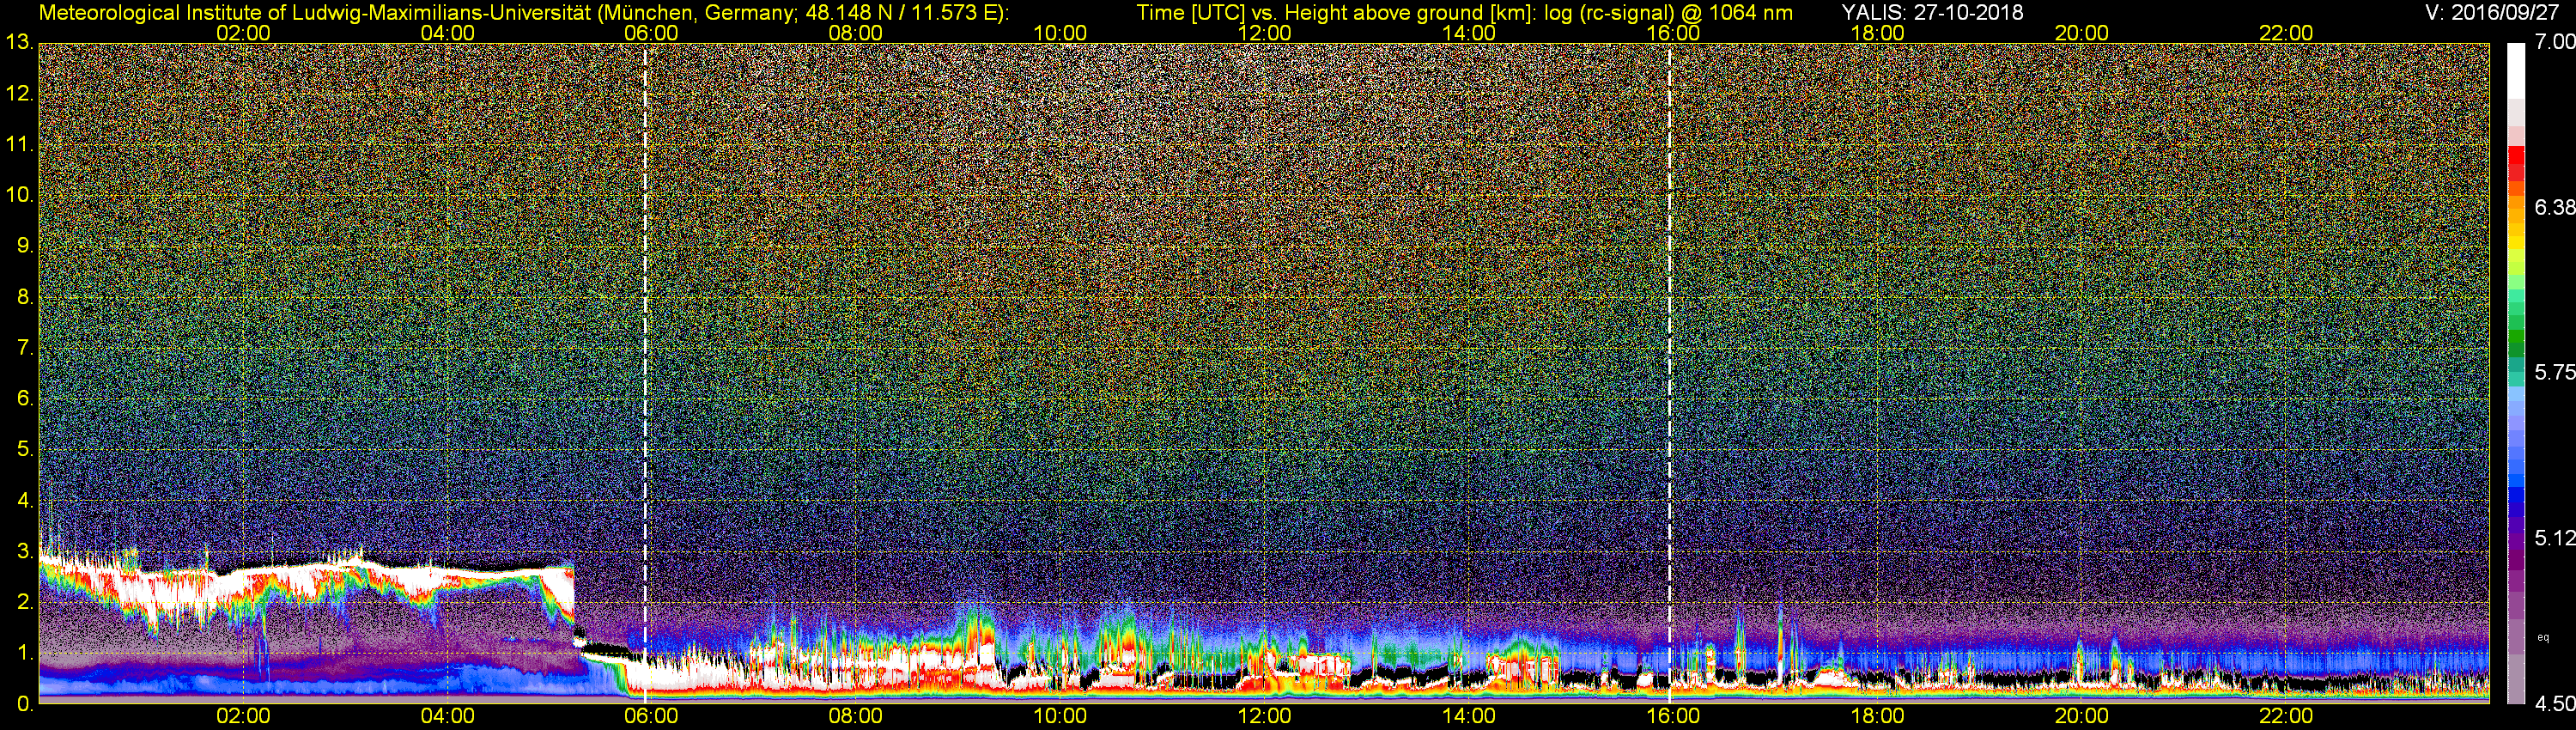The image size is (2576, 730).
Task: Click the 5.75 color scale value
Action: coord(2554,372)
